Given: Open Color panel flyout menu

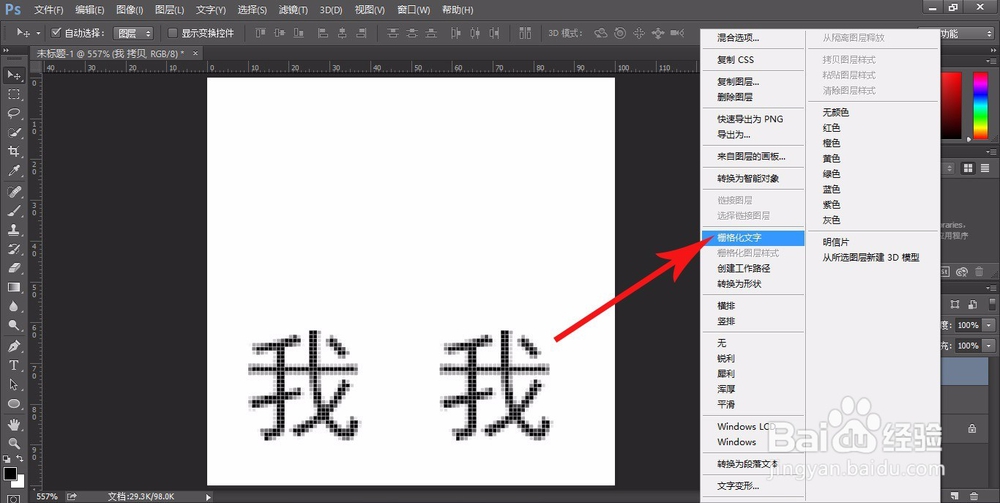Looking at the screenshot, I should click(x=992, y=62).
